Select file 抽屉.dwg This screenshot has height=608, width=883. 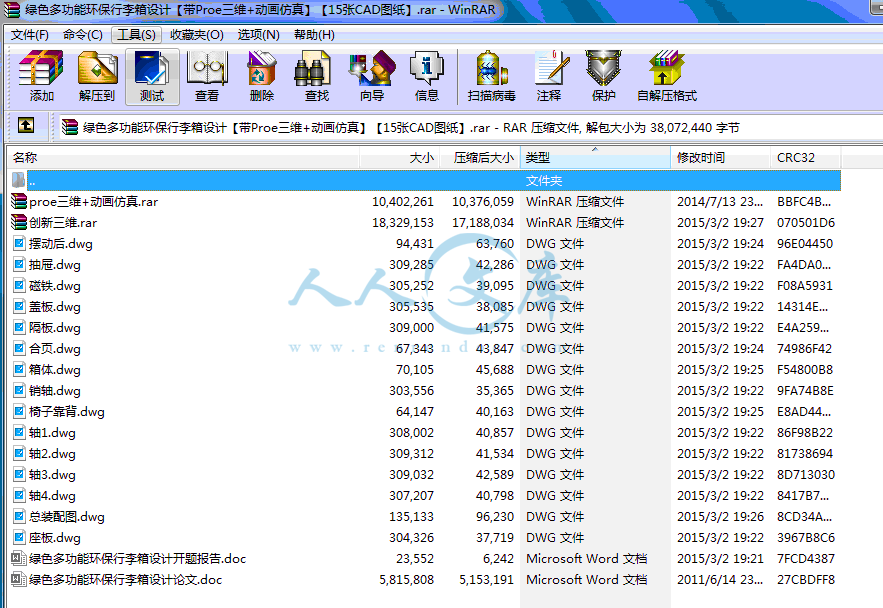55,265
